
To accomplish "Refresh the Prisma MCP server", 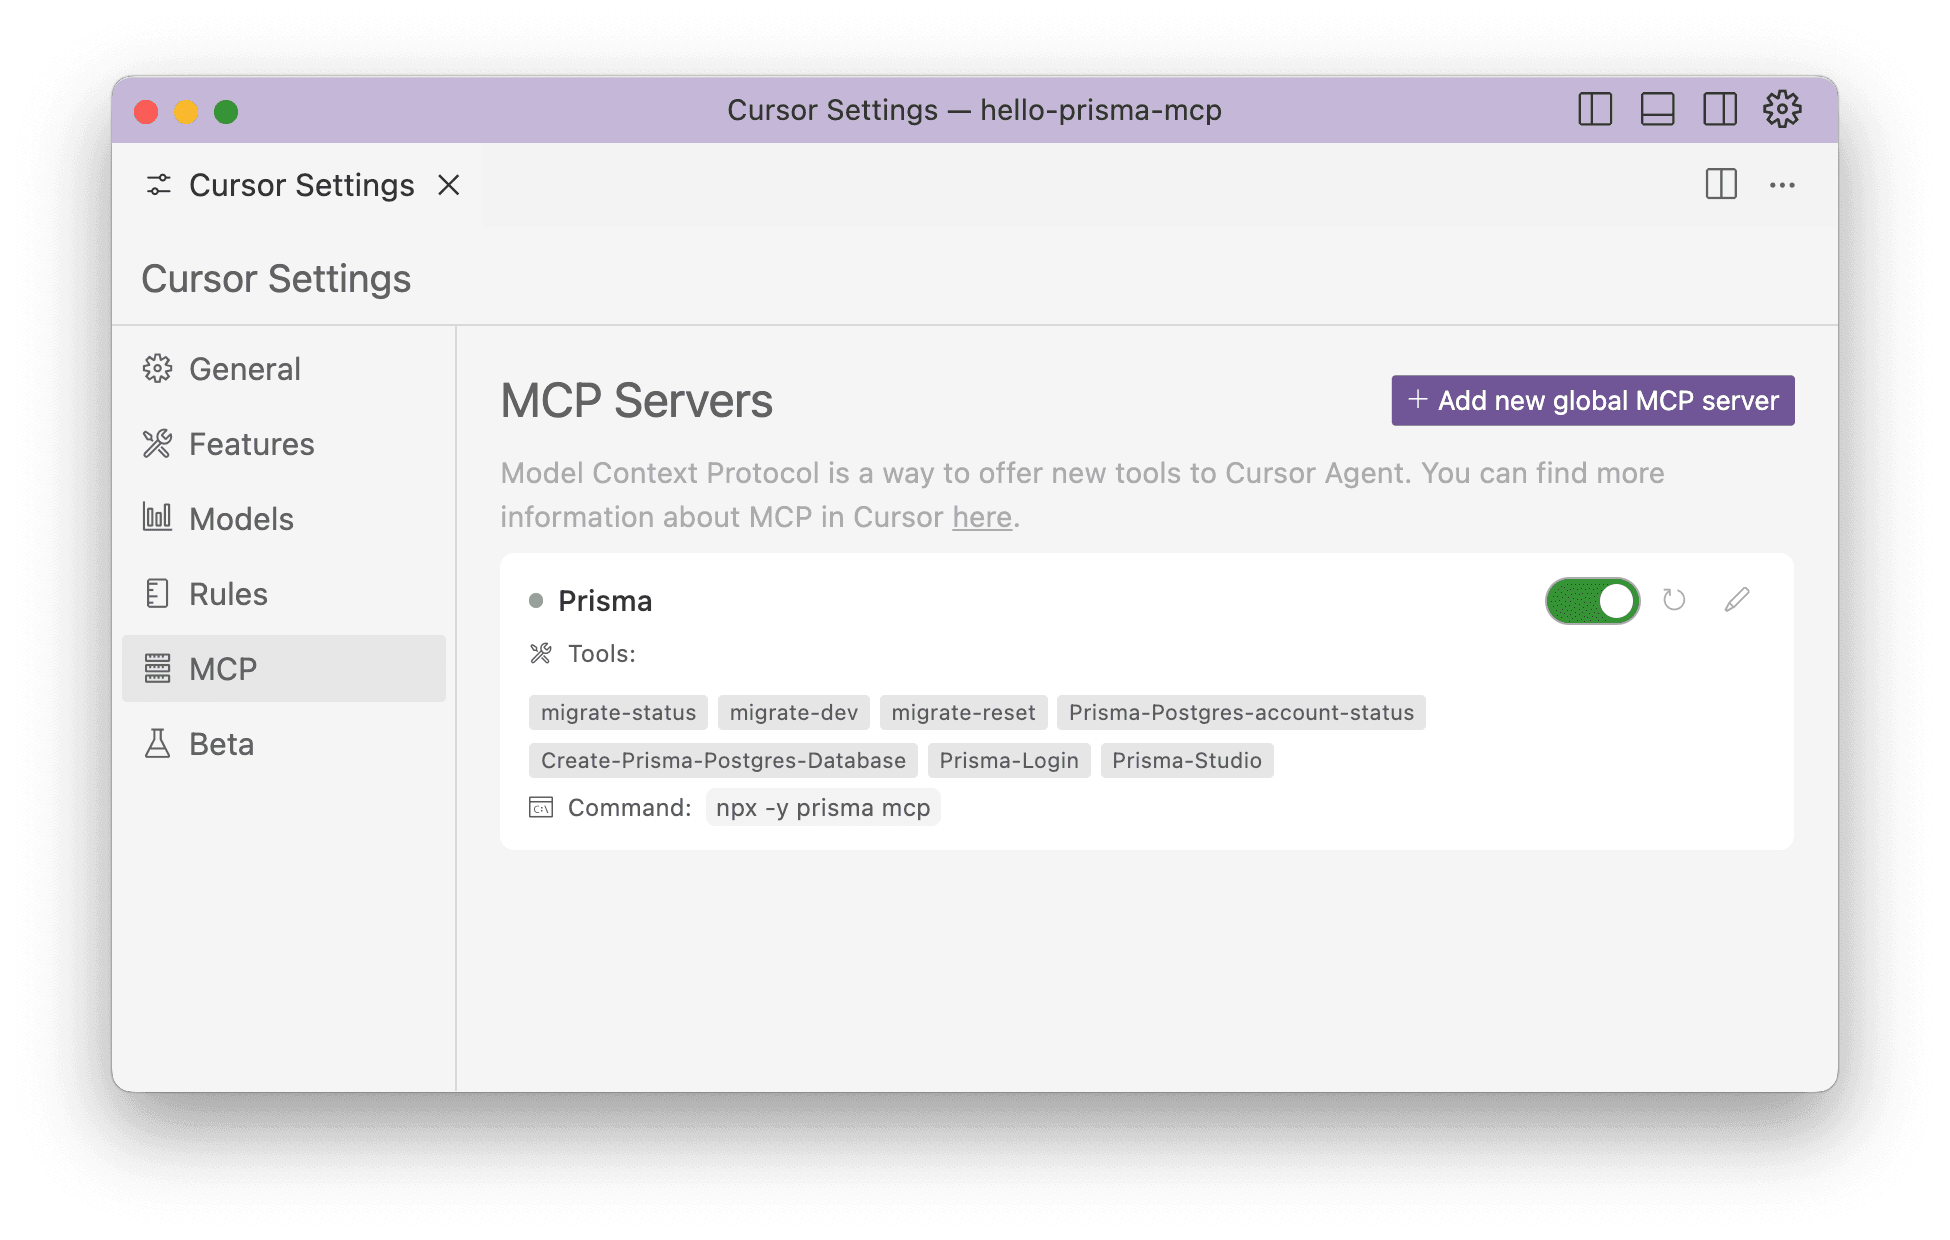I will (x=1673, y=600).
